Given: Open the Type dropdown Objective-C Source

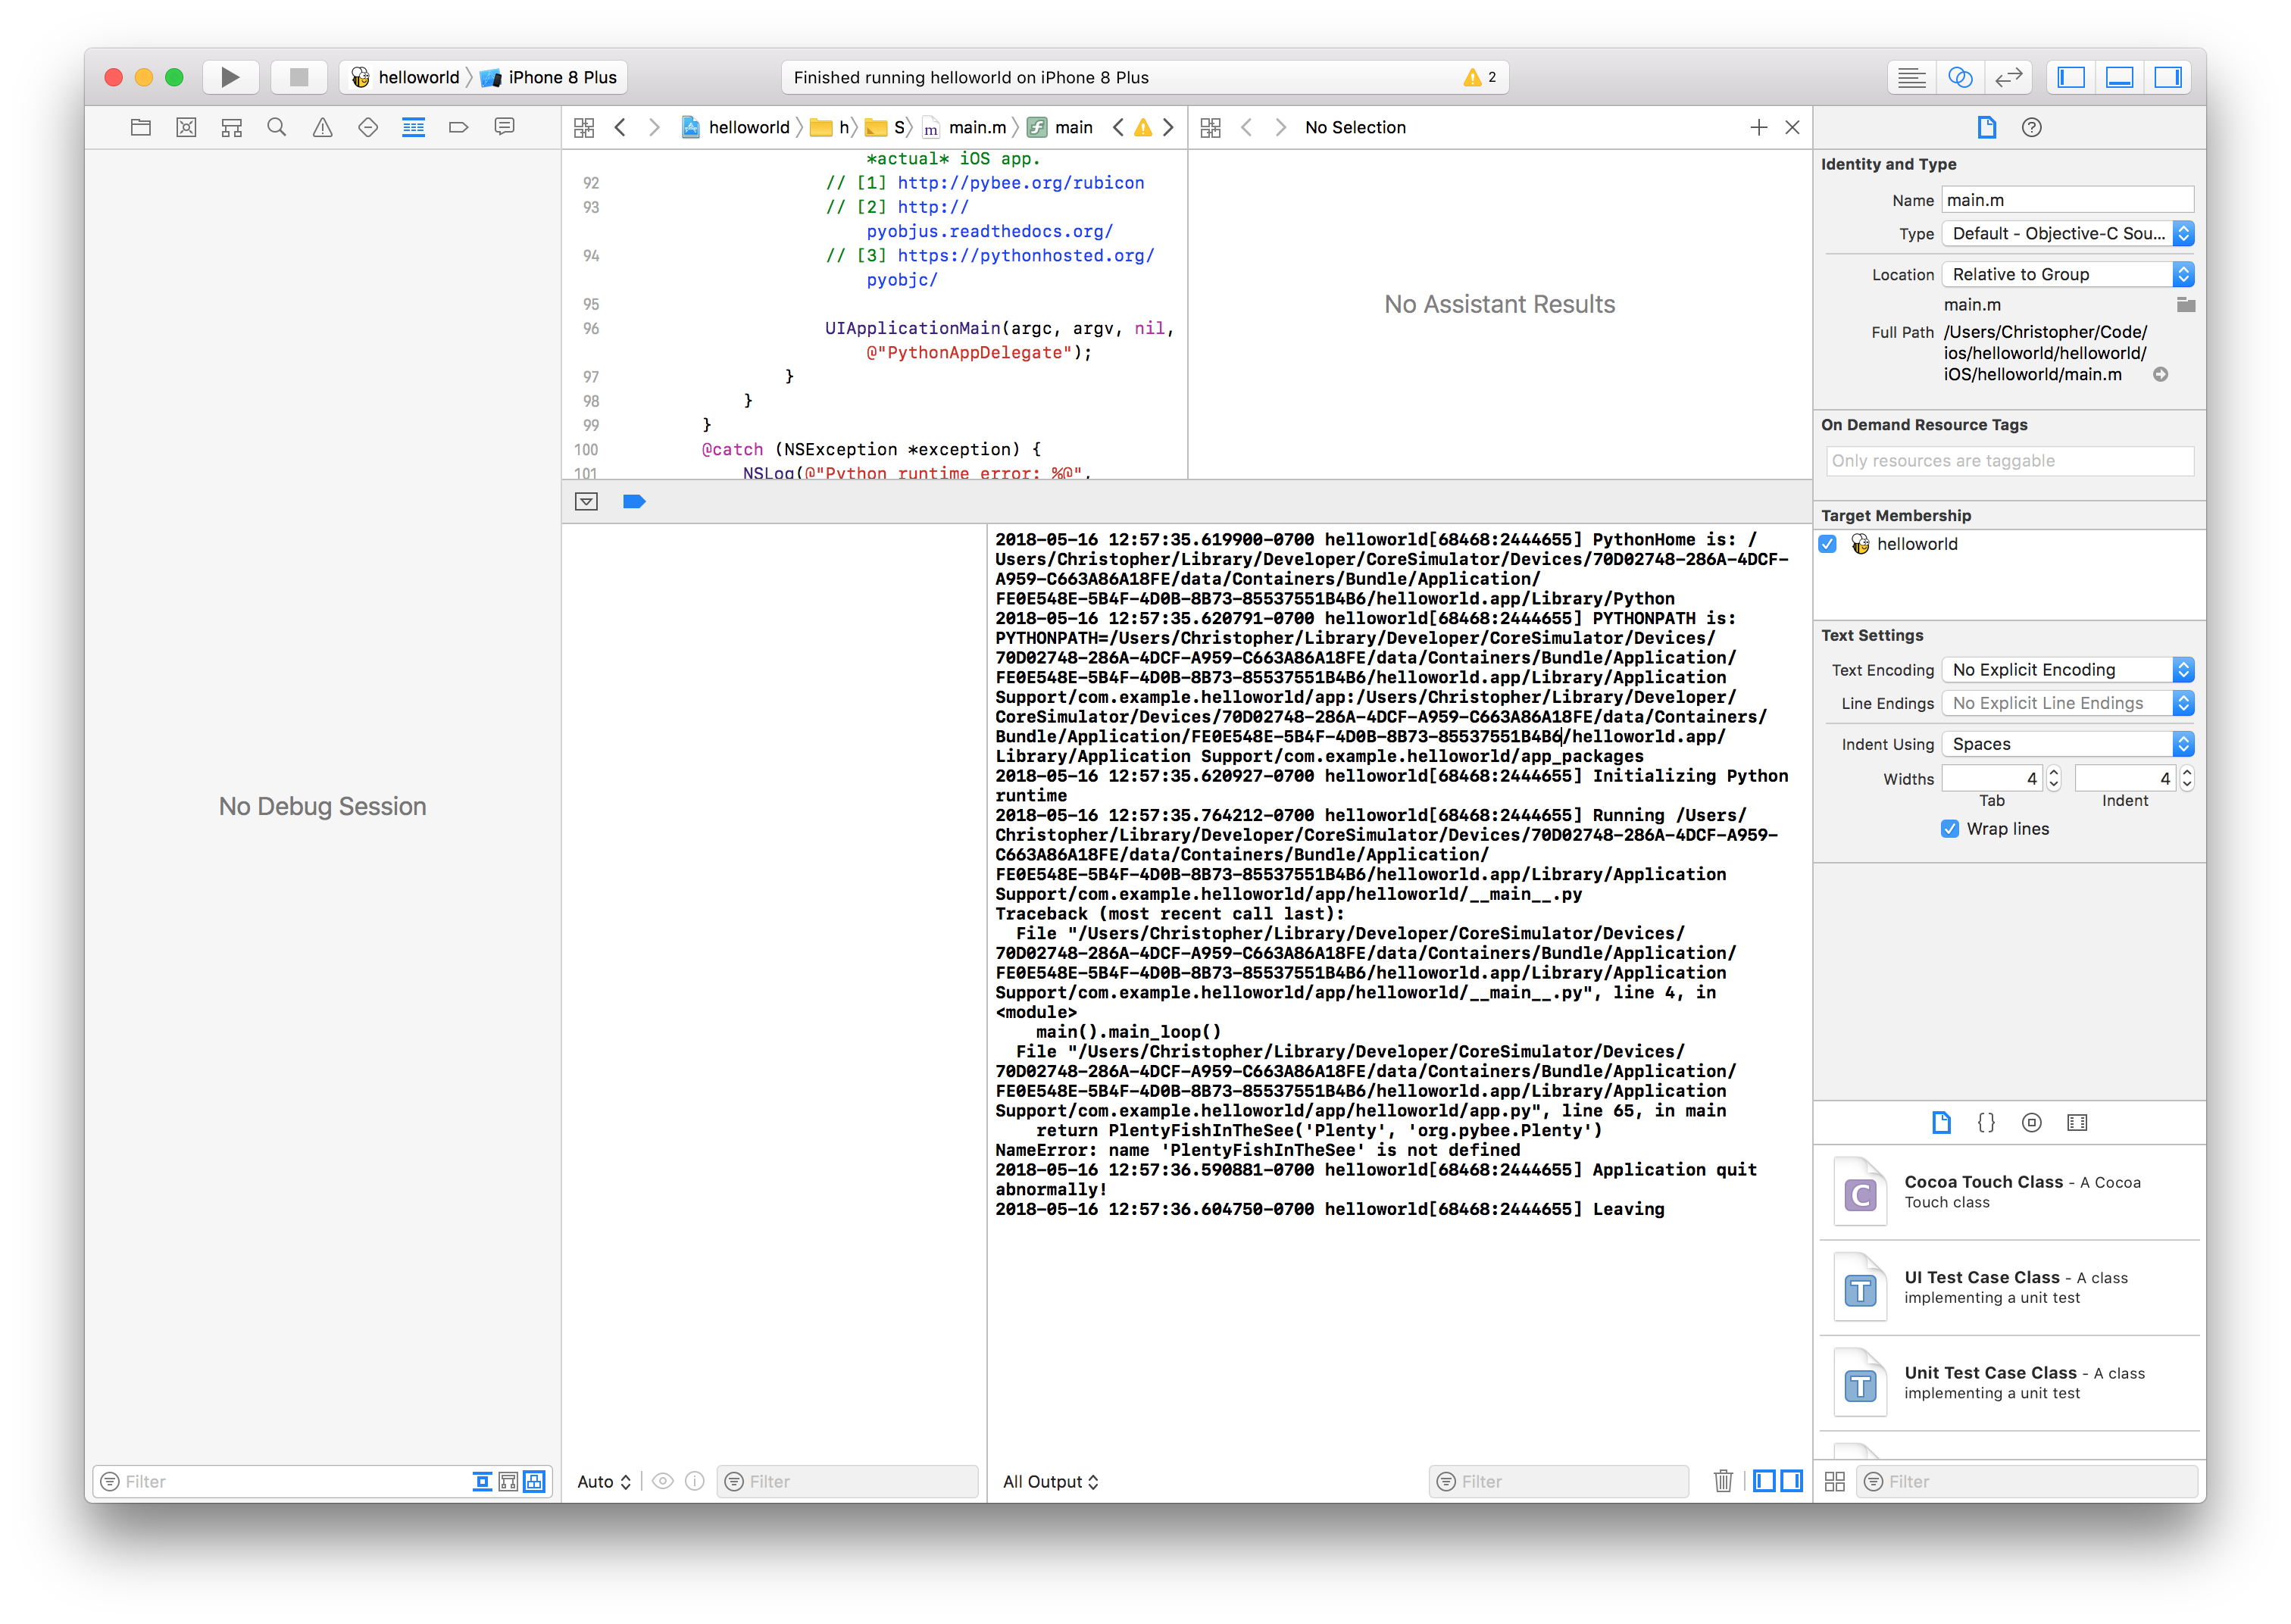Looking at the screenshot, I should pos(2067,233).
